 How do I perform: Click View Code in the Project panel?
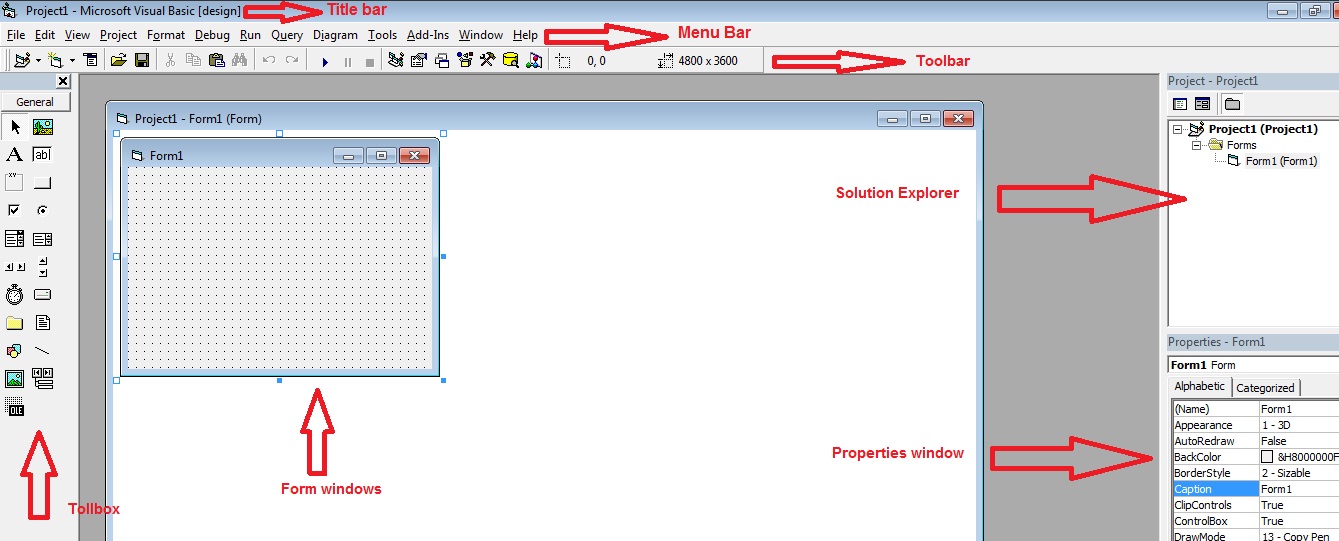click(x=1180, y=104)
